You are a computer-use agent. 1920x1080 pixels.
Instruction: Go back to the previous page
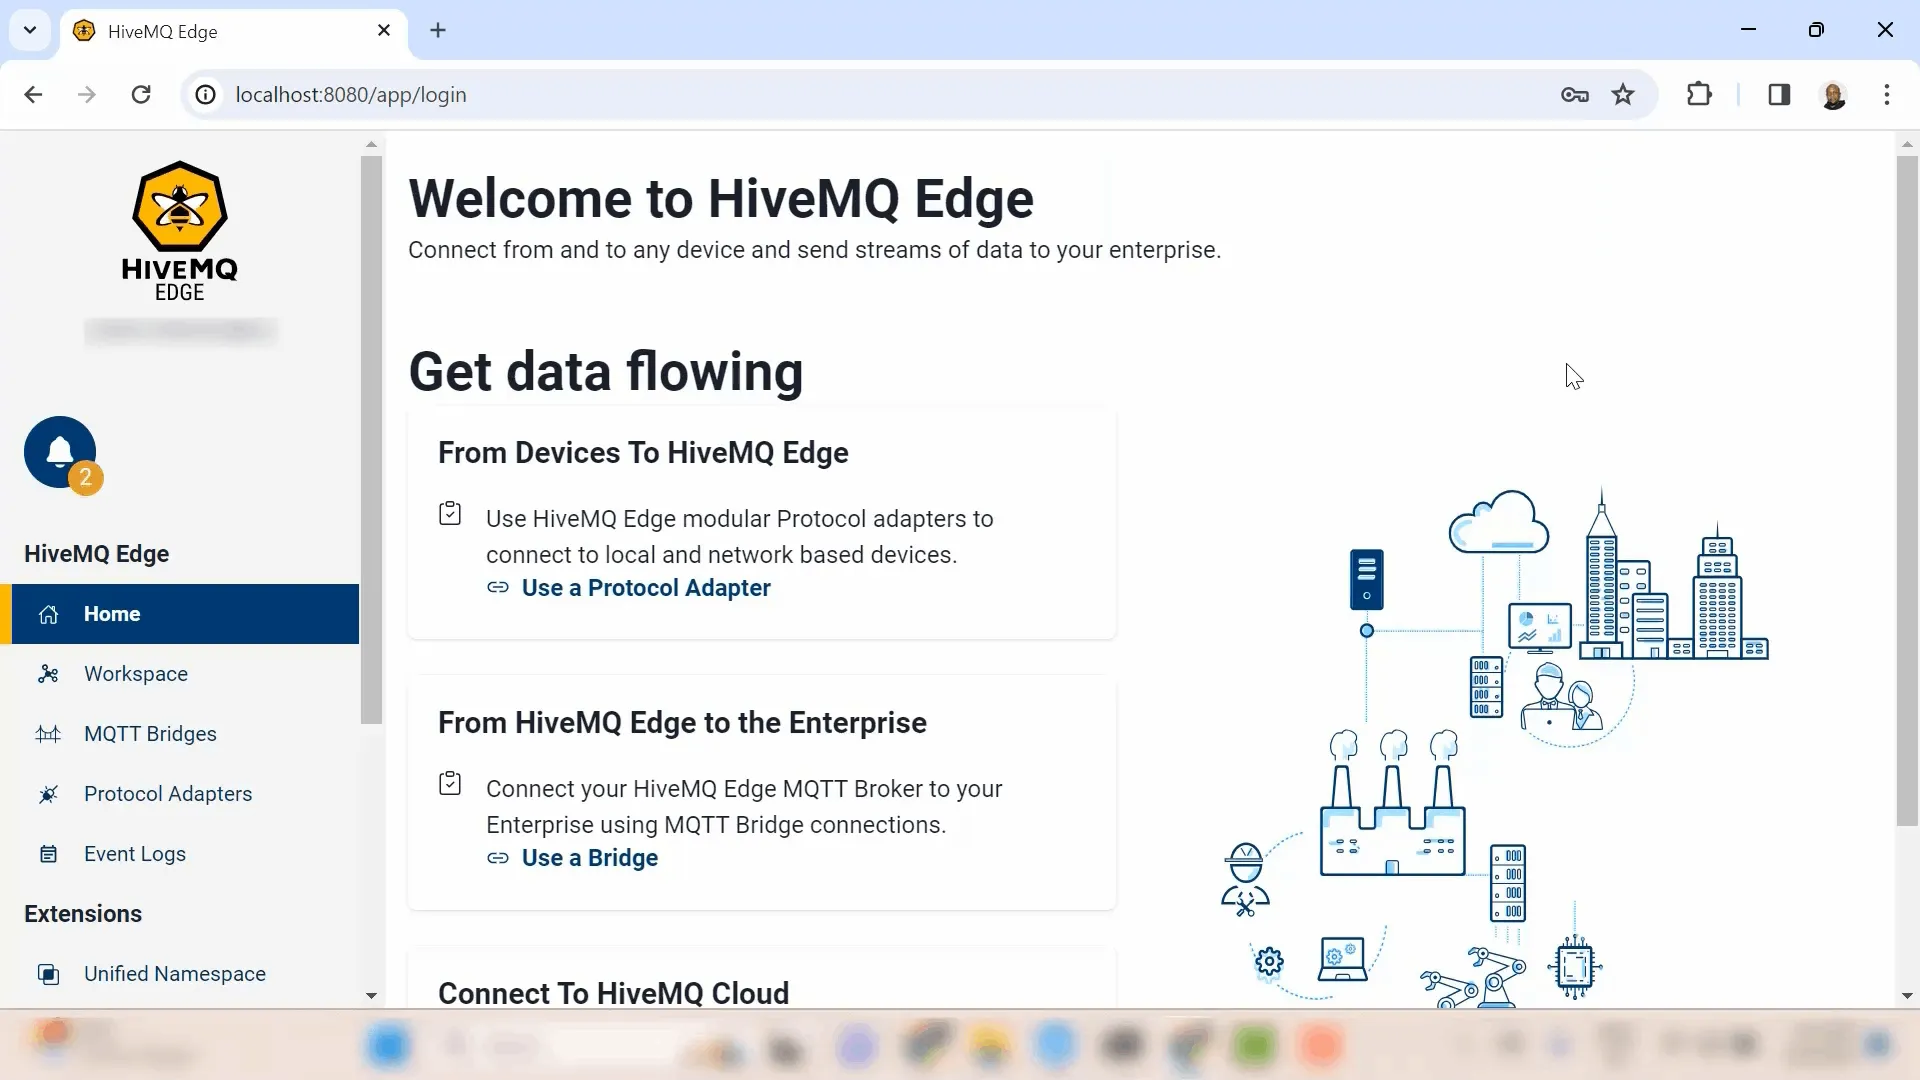33,95
